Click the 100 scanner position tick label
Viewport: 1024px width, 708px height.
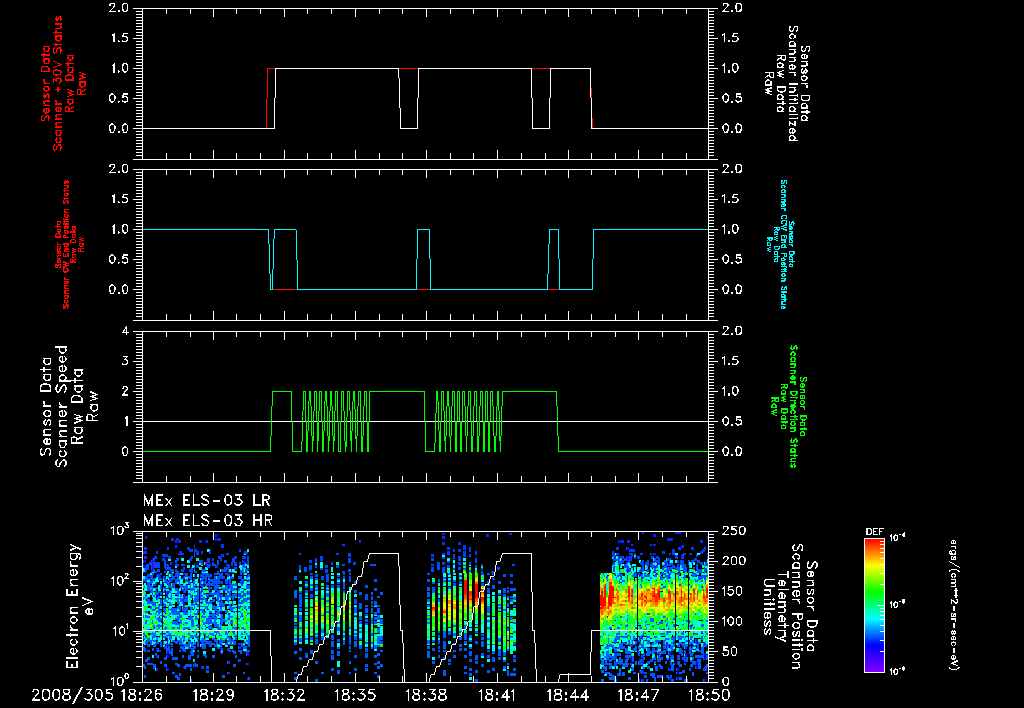tap(734, 621)
